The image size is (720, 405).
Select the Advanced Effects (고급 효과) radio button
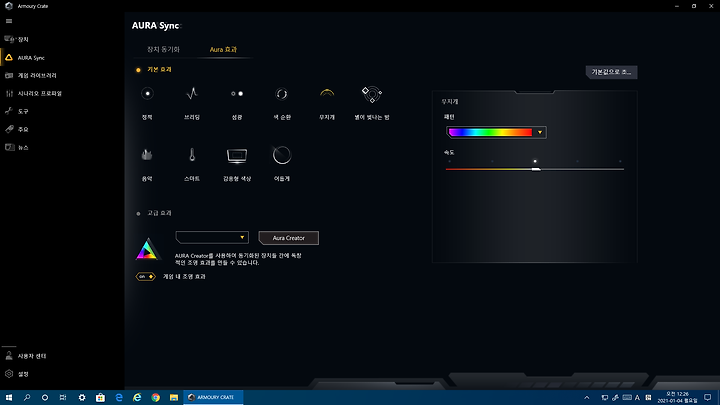click(x=138, y=214)
